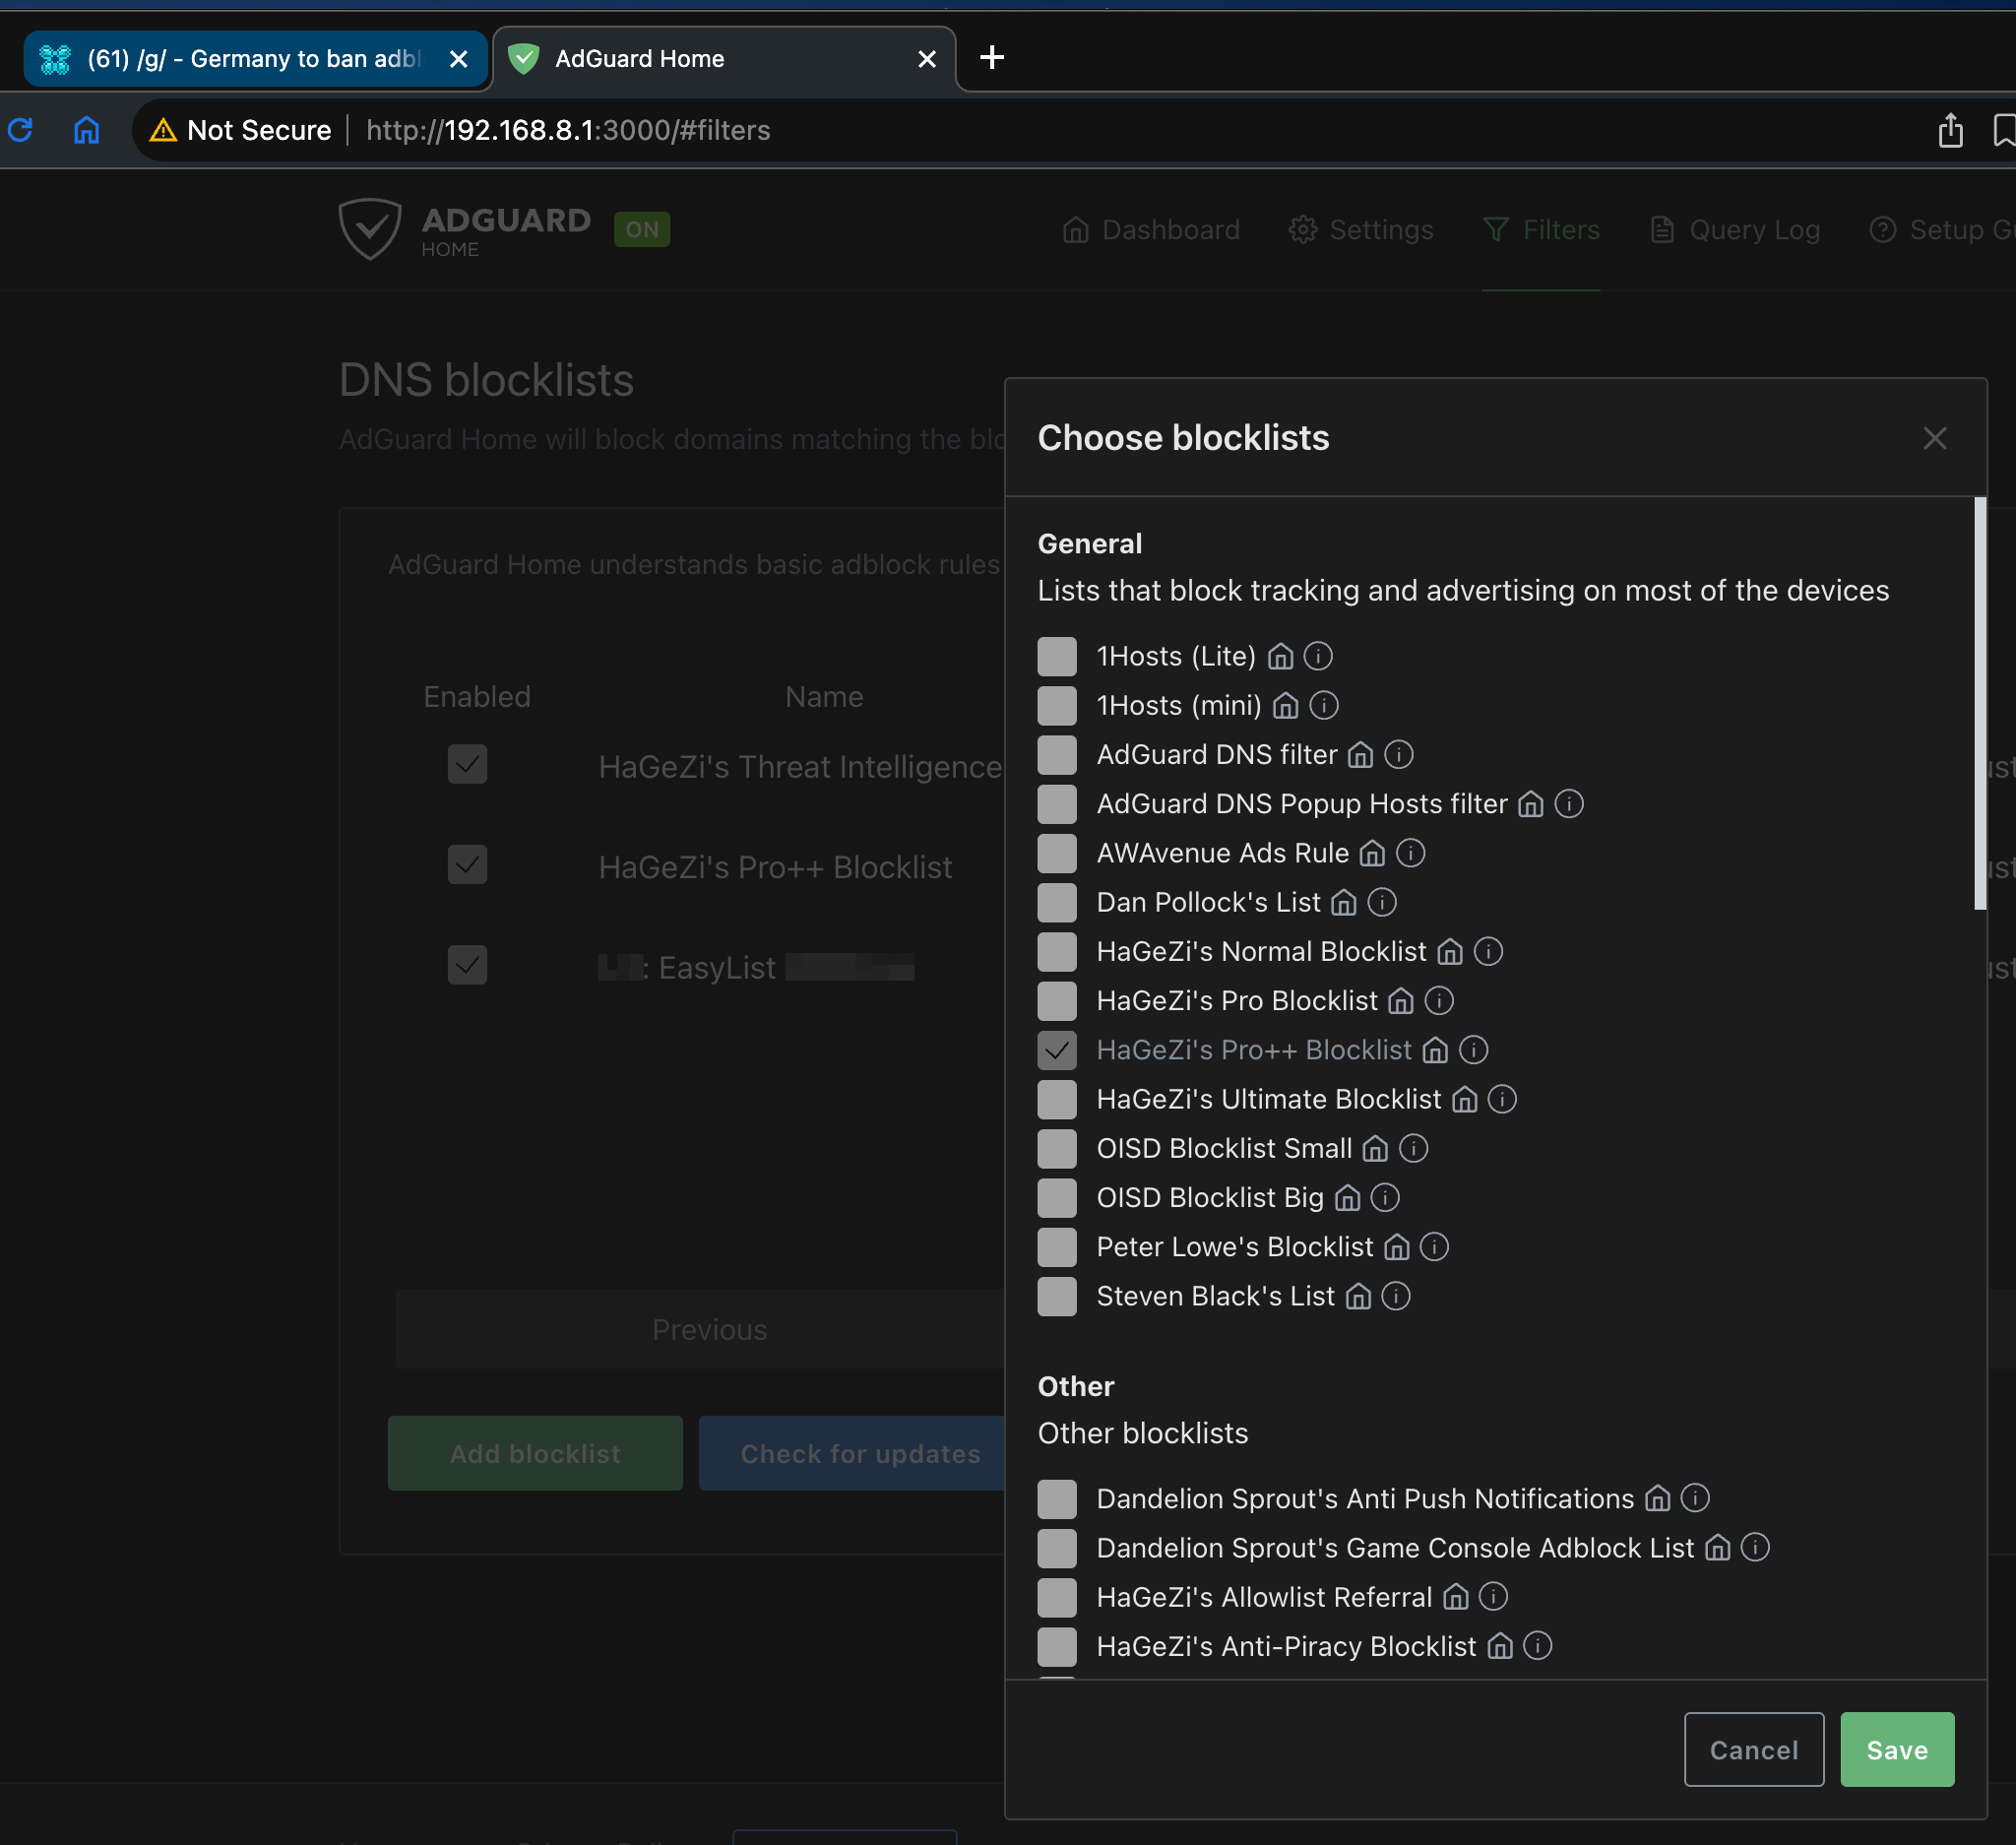Open a new browser tab
This screenshot has height=1845, width=2016.
click(x=991, y=58)
